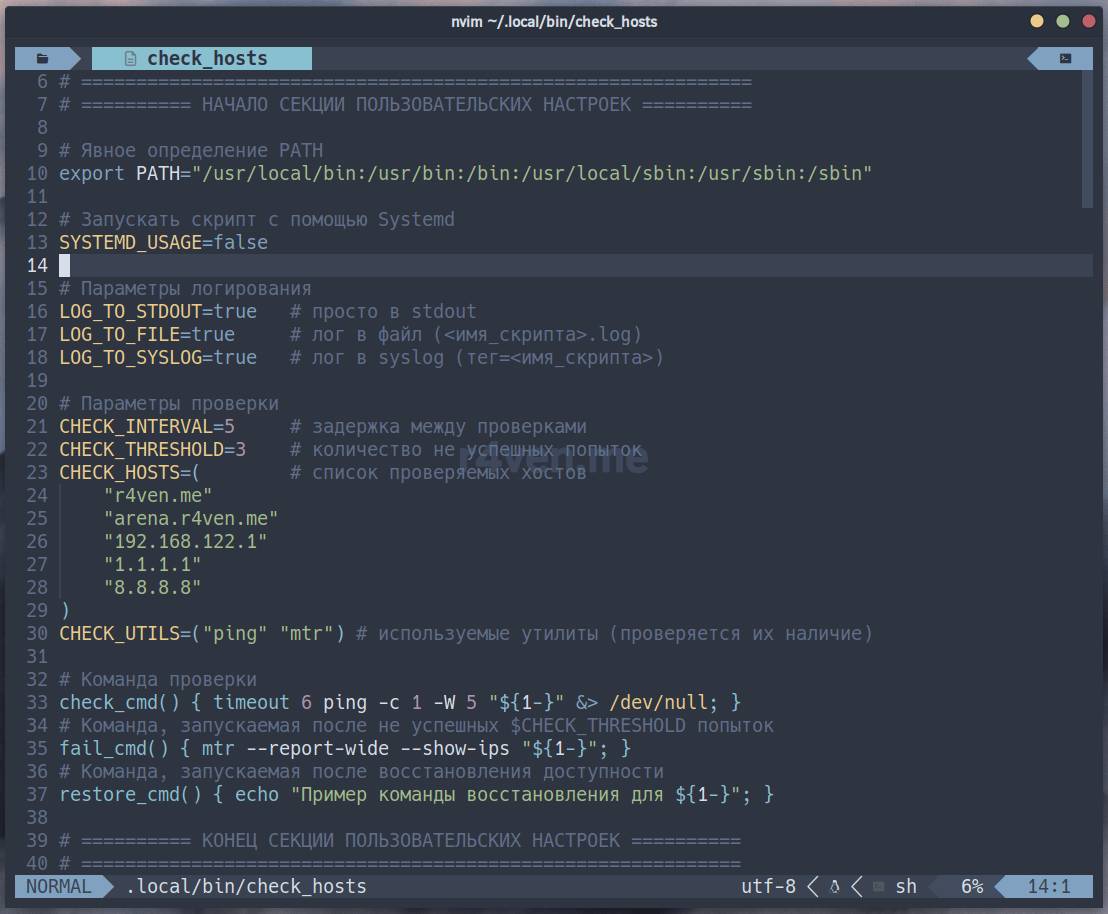Click the vertical scrollbar thumb at right
The image size is (1108, 914).
(1087, 140)
